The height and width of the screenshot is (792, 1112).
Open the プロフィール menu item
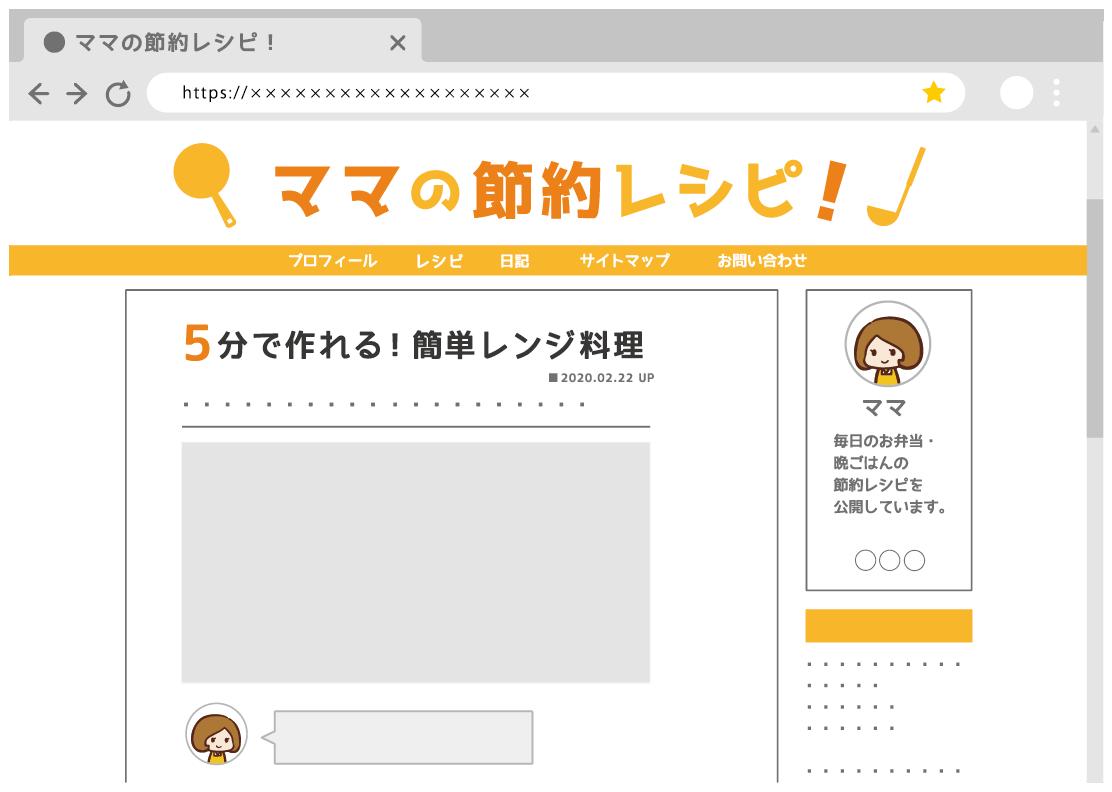click(x=333, y=261)
